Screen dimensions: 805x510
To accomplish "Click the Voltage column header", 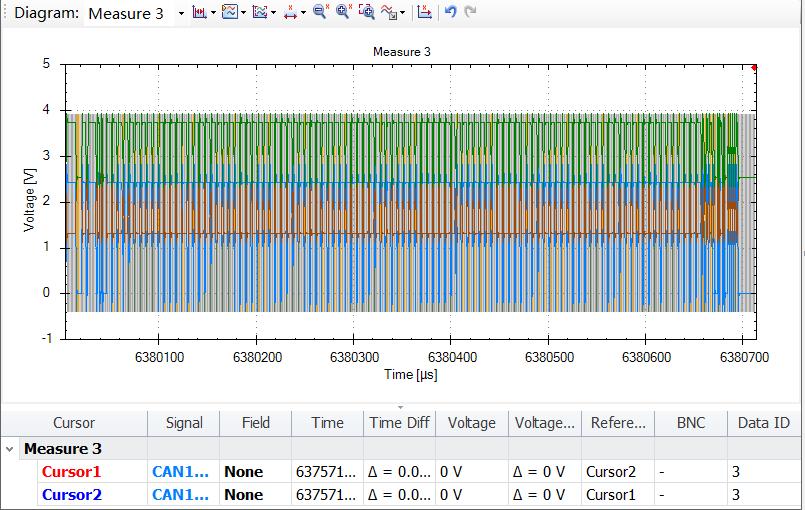I will coord(471,423).
